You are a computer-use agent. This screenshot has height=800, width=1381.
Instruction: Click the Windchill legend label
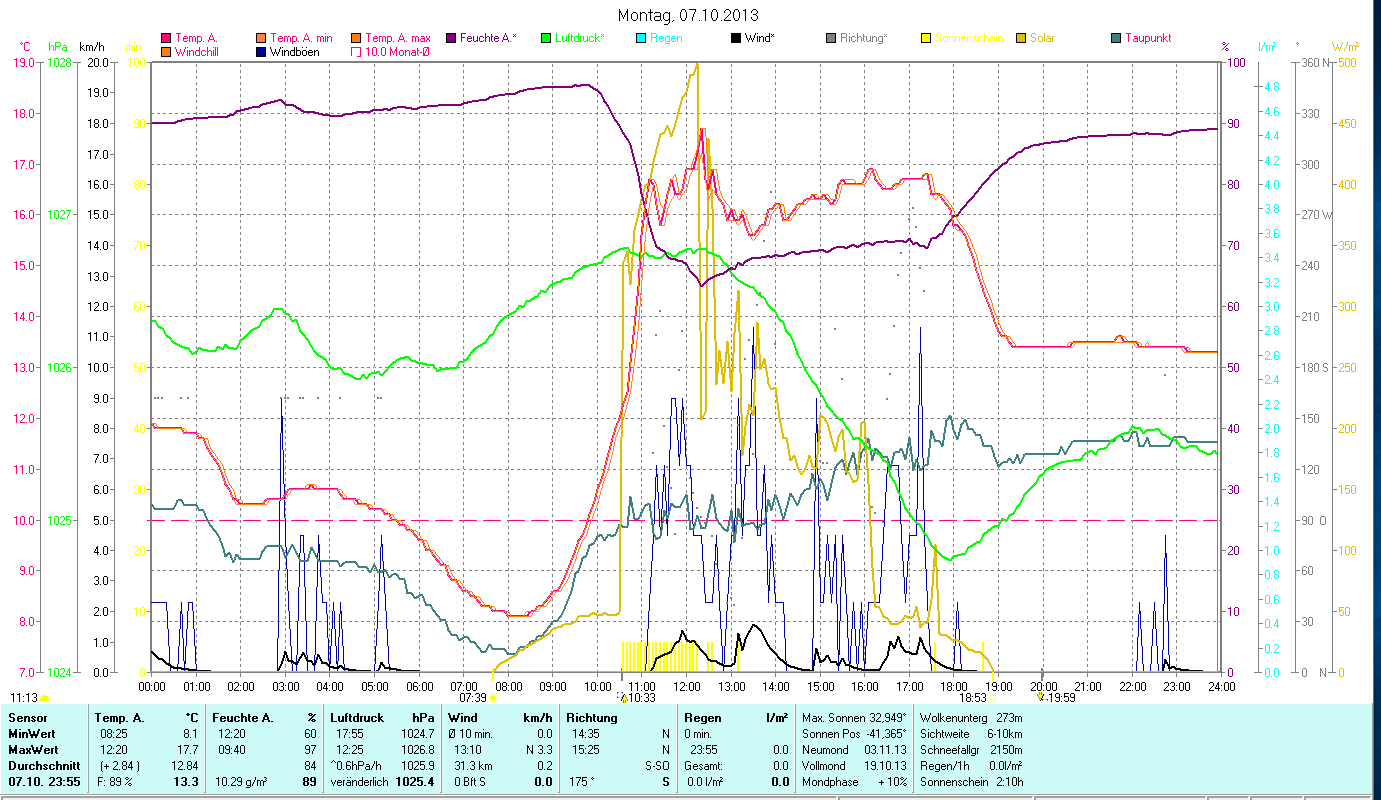tap(198, 51)
